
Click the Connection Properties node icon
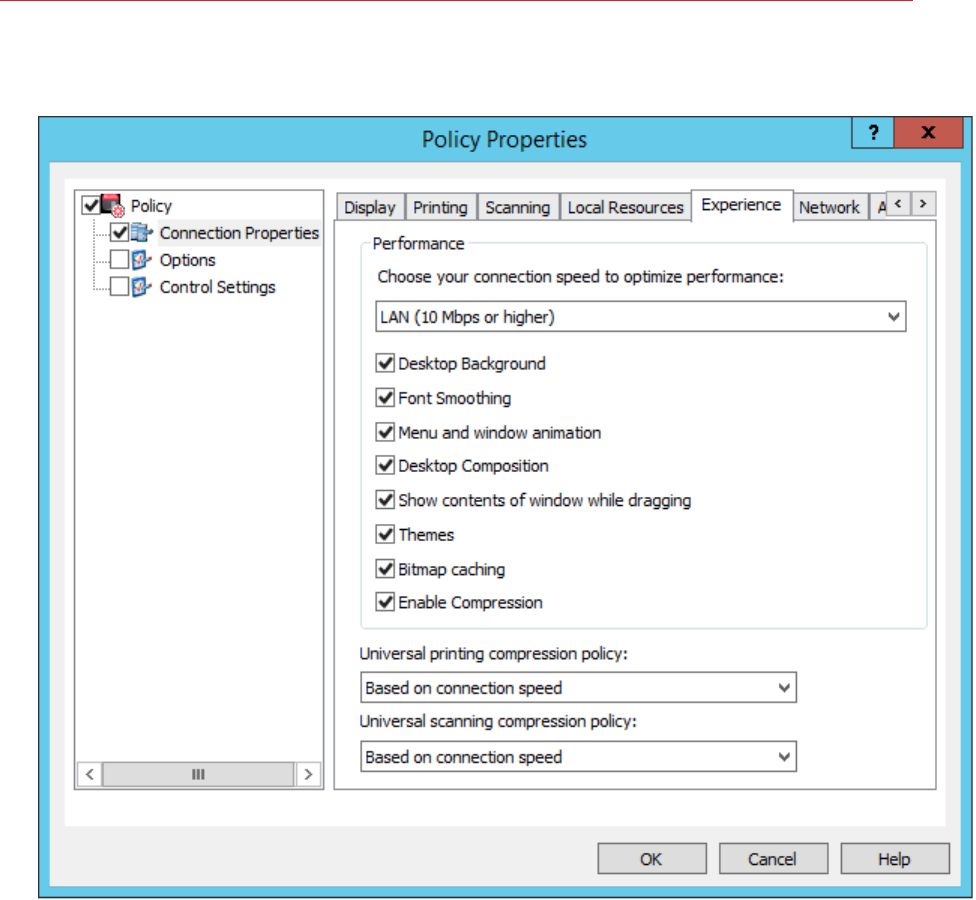click(x=142, y=233)
